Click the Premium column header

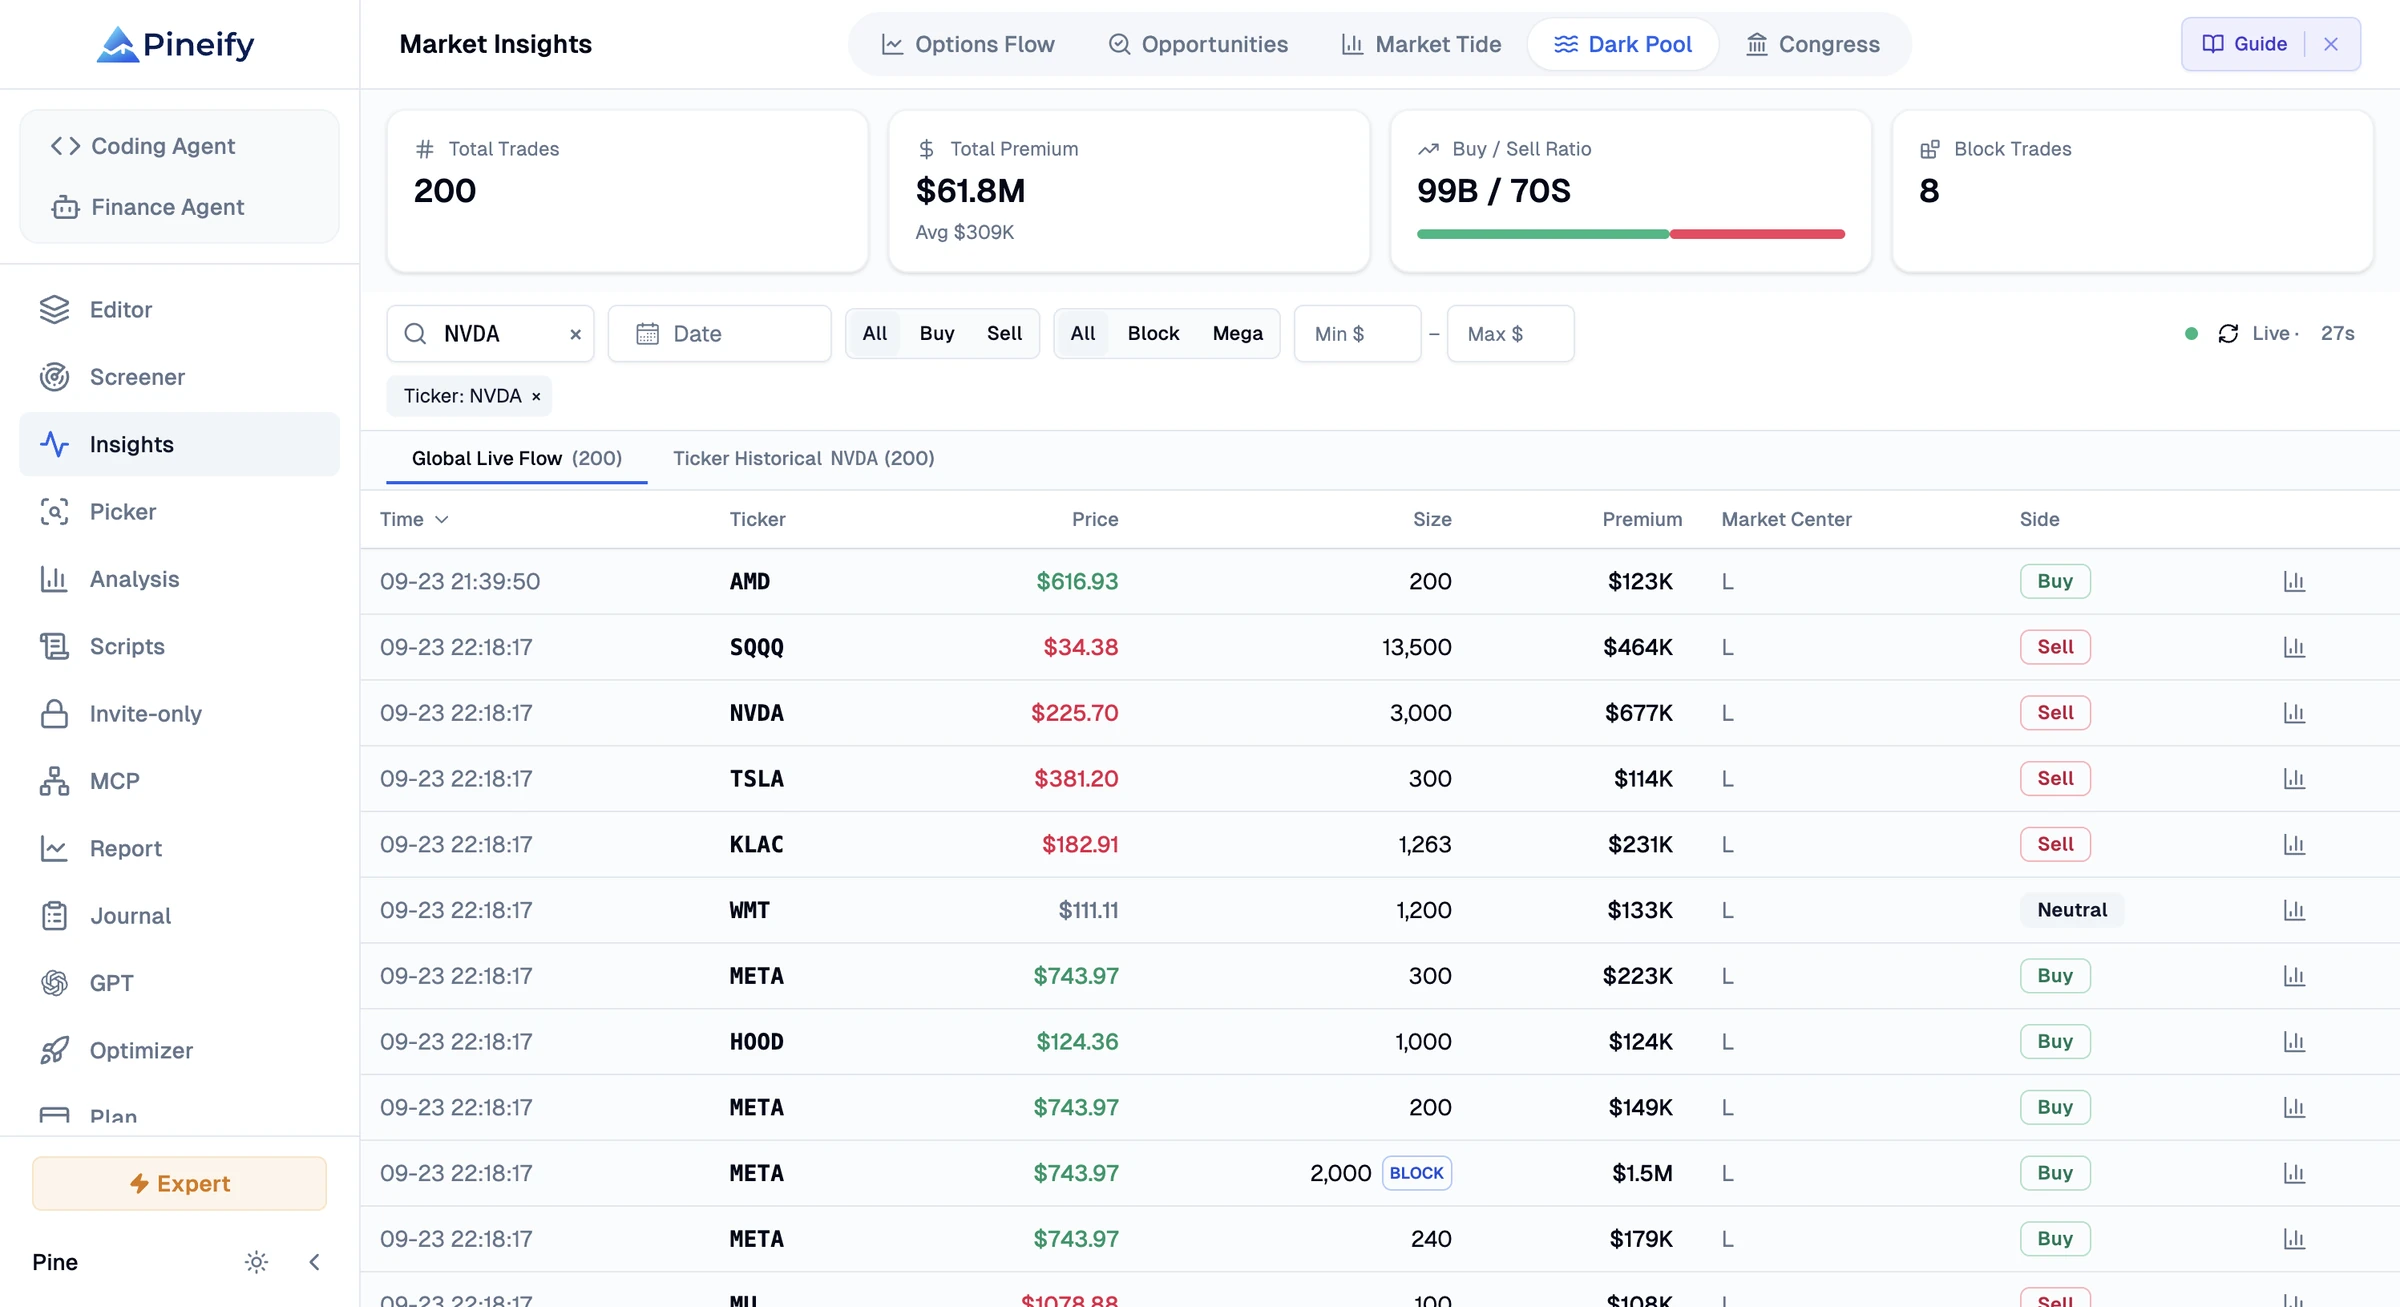point(1642,519)
